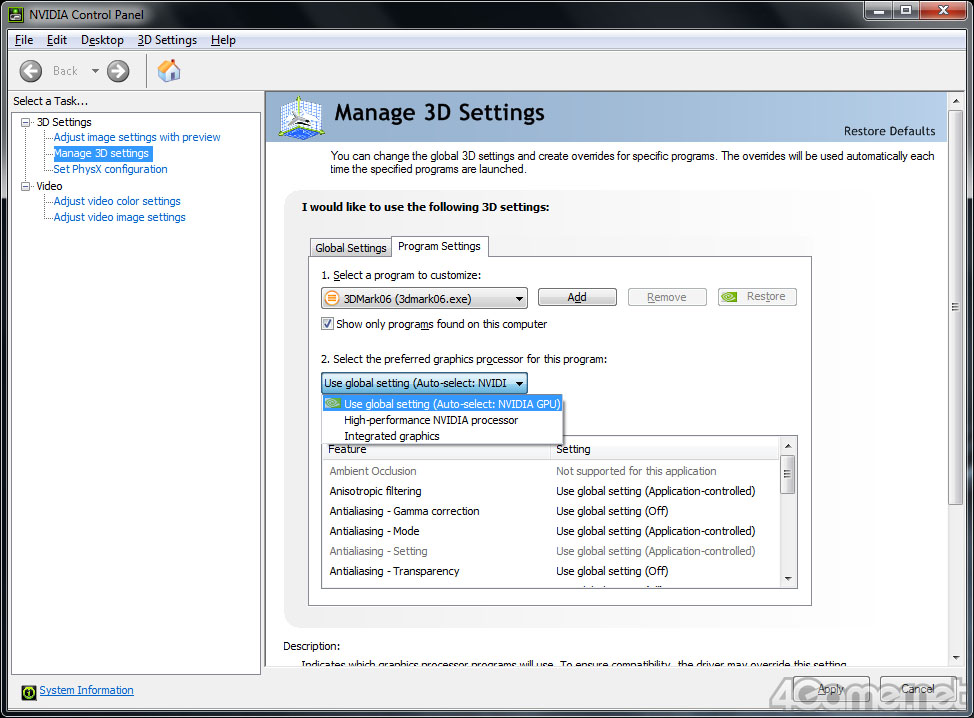Choose High-performance NVIDIA processor option

442,420
